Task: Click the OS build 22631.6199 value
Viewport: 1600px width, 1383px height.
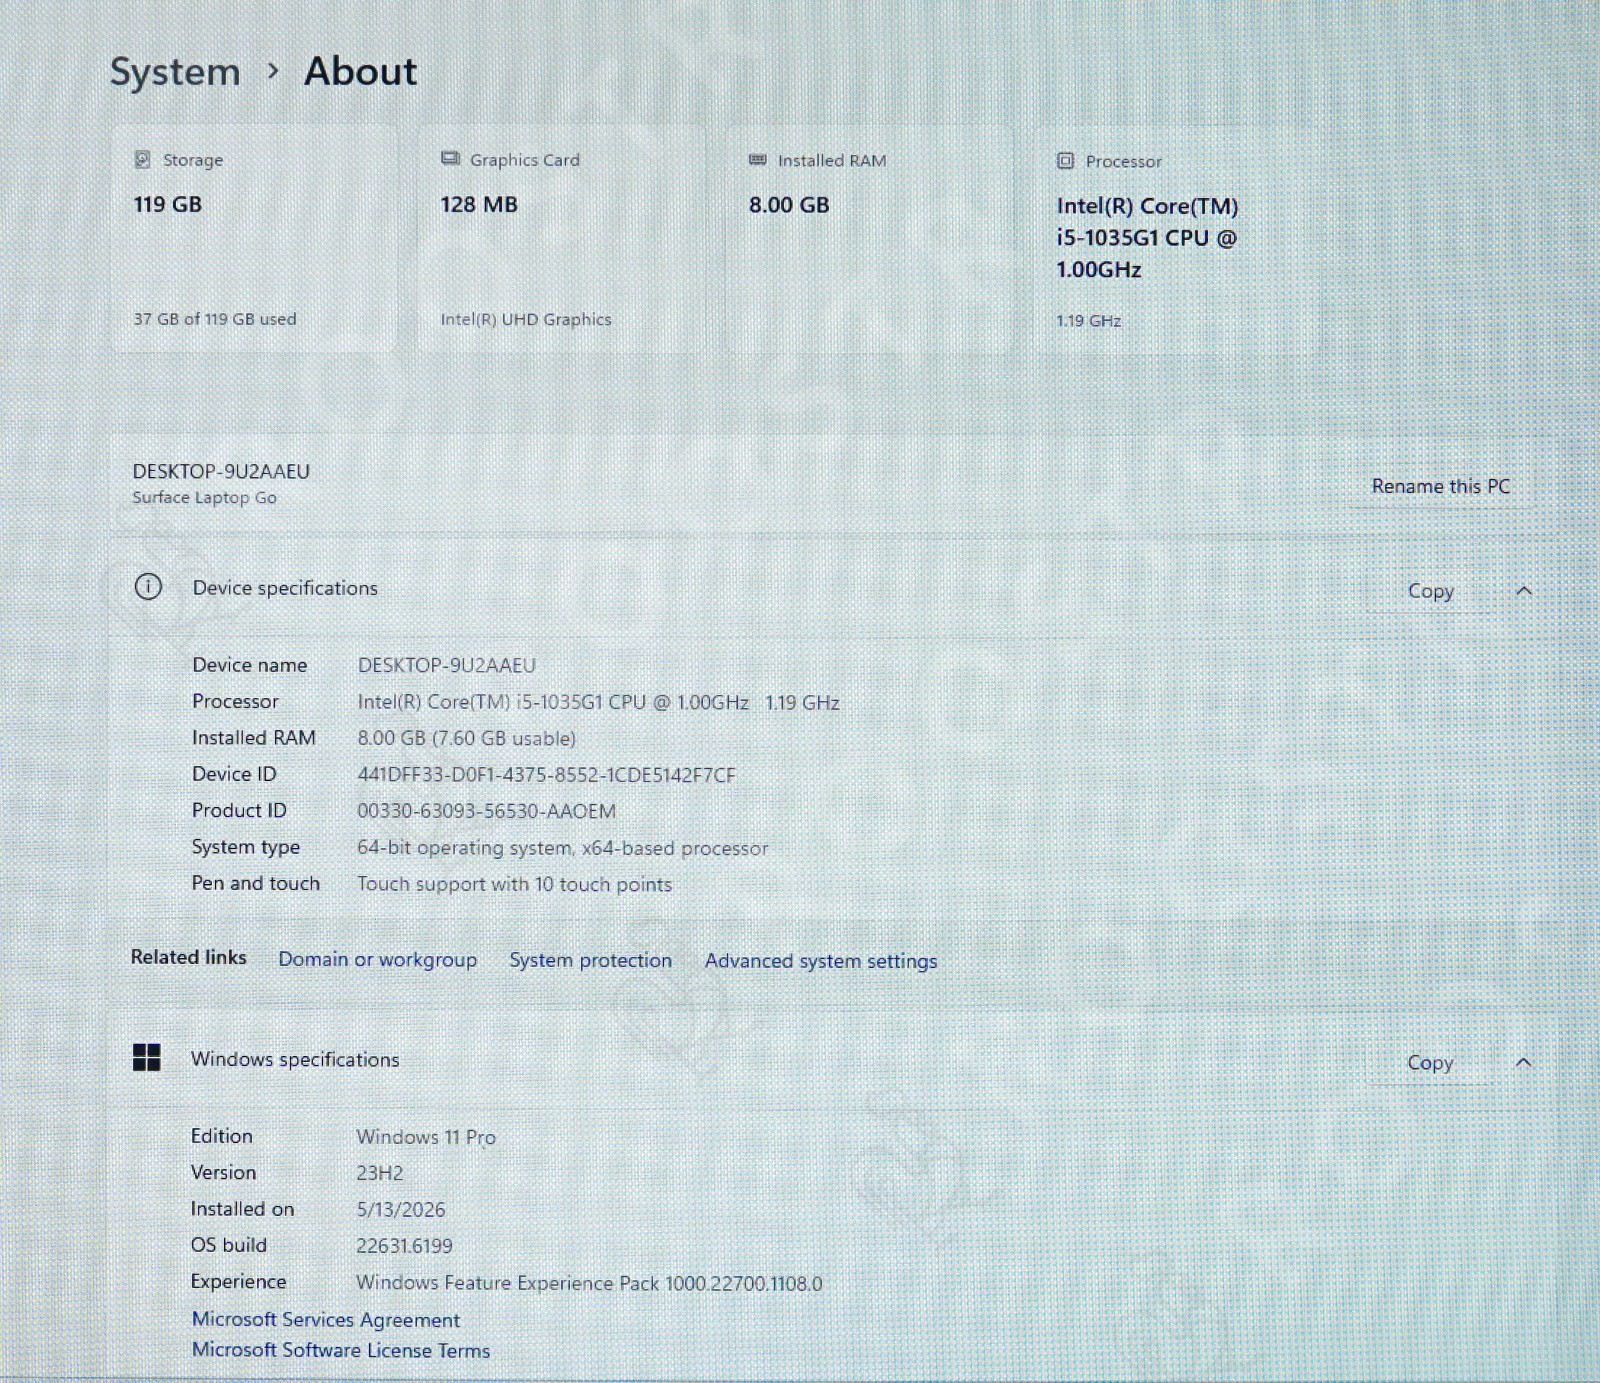Action: tap(404, 1246)
